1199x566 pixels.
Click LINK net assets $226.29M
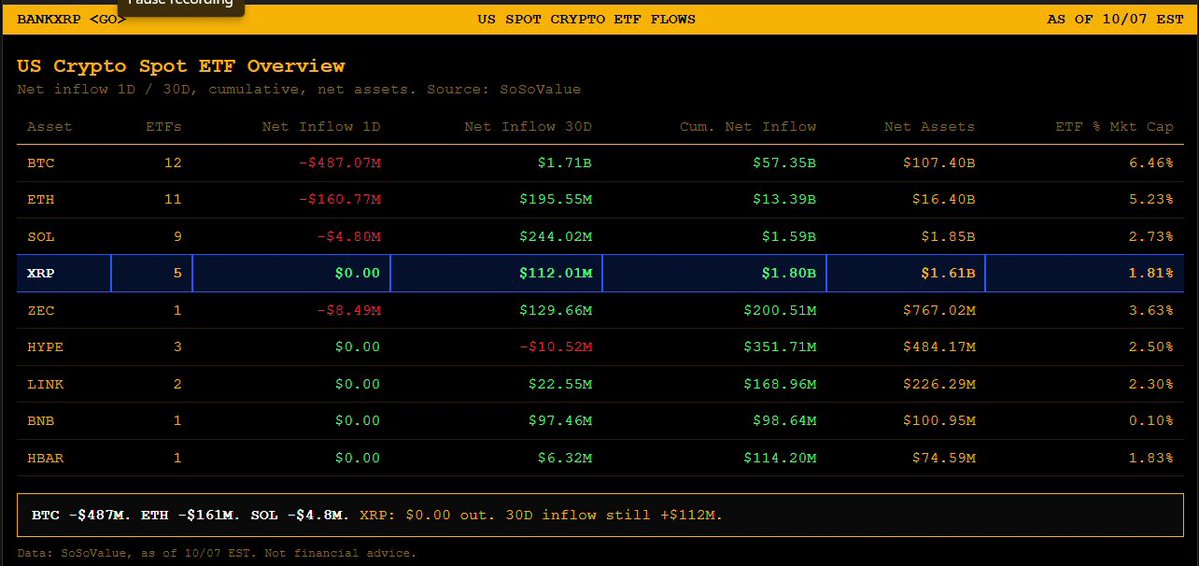939,383
